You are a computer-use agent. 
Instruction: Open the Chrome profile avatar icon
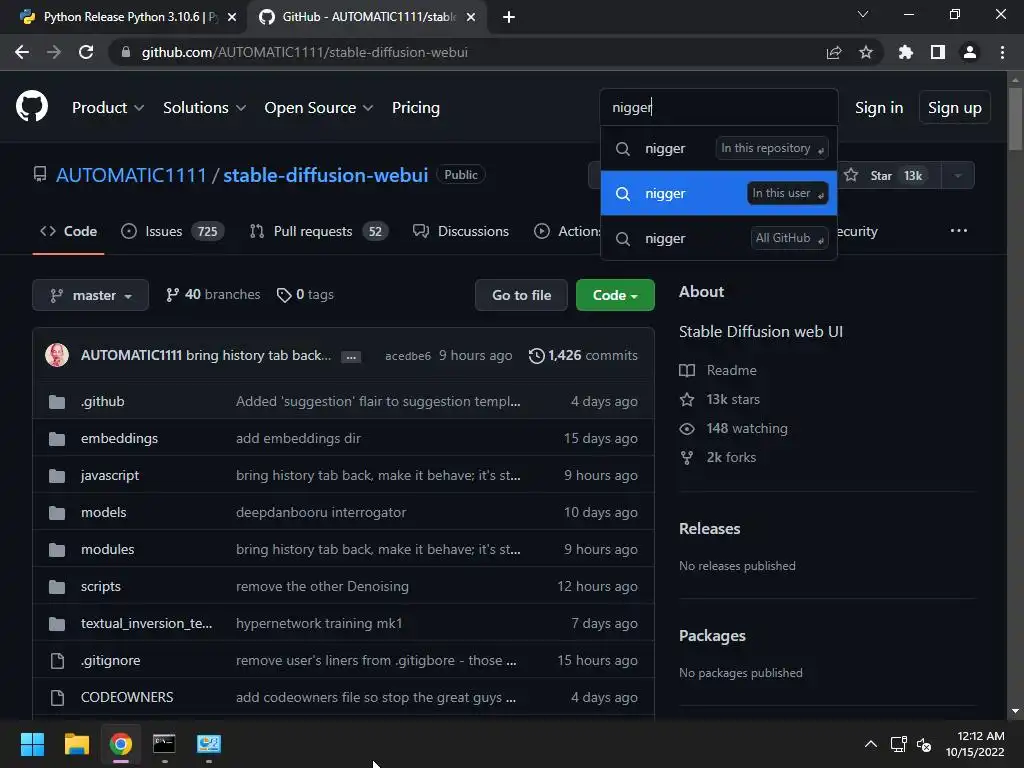[970, 52]
